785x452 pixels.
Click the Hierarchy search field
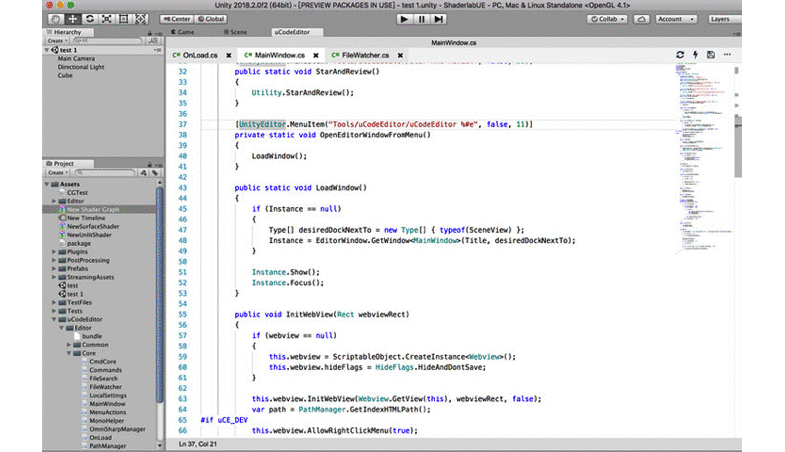pos(107,41)
